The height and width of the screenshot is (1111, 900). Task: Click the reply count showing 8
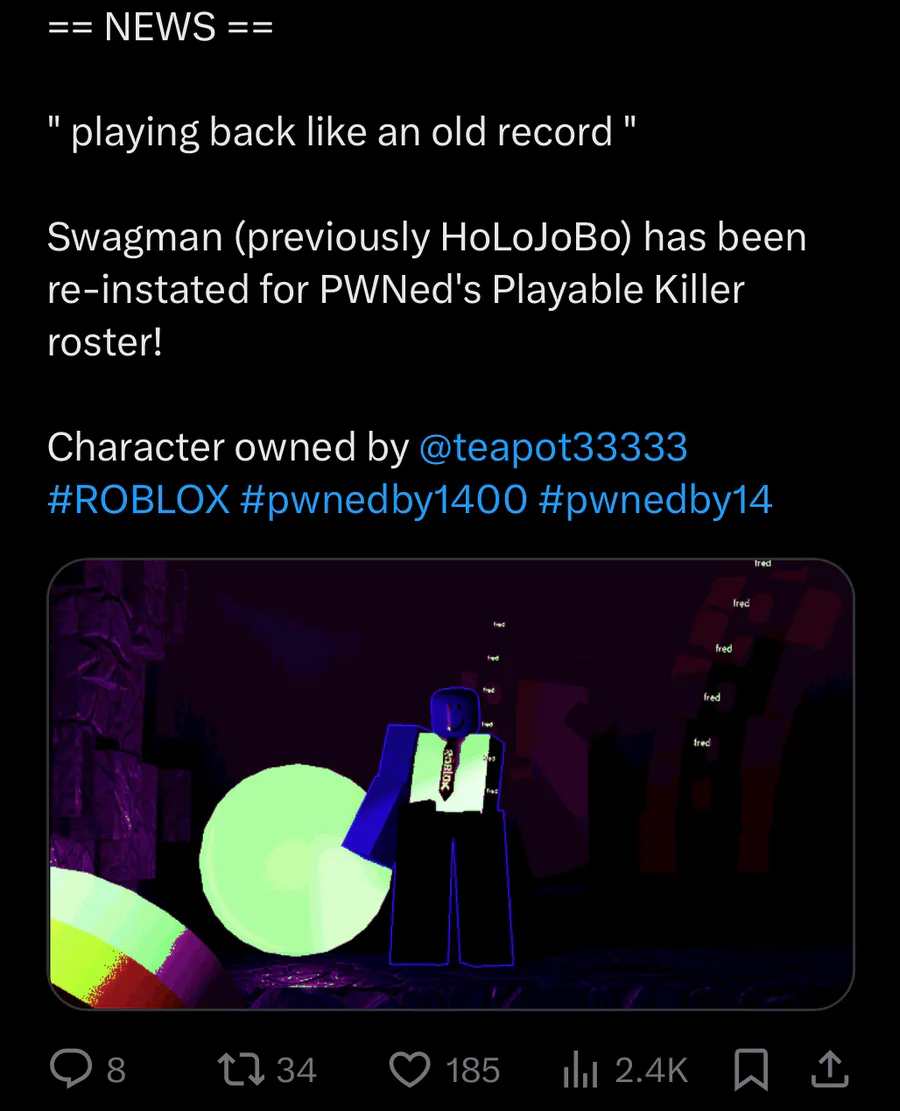[x=116, y=1070]
